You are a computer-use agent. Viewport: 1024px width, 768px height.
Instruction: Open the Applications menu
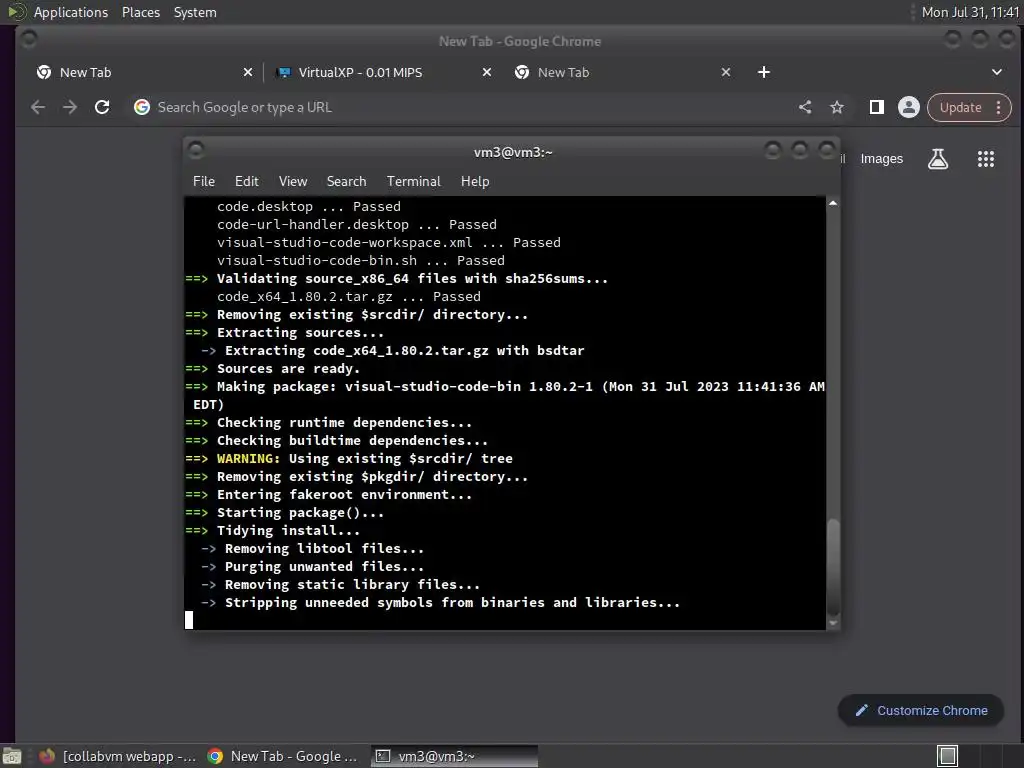point(71,12)
